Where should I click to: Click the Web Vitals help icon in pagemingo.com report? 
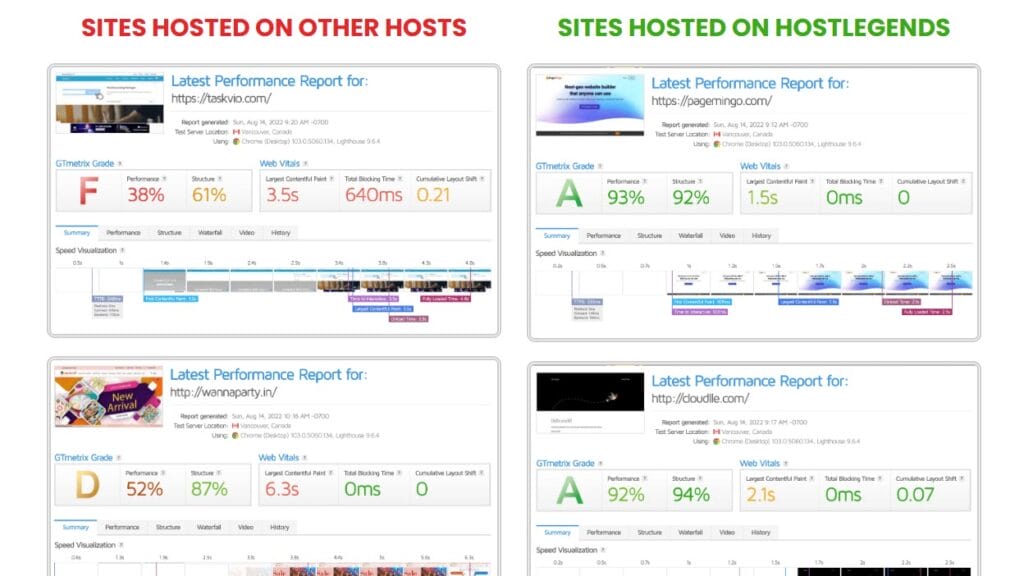click(x=786, y=167)
